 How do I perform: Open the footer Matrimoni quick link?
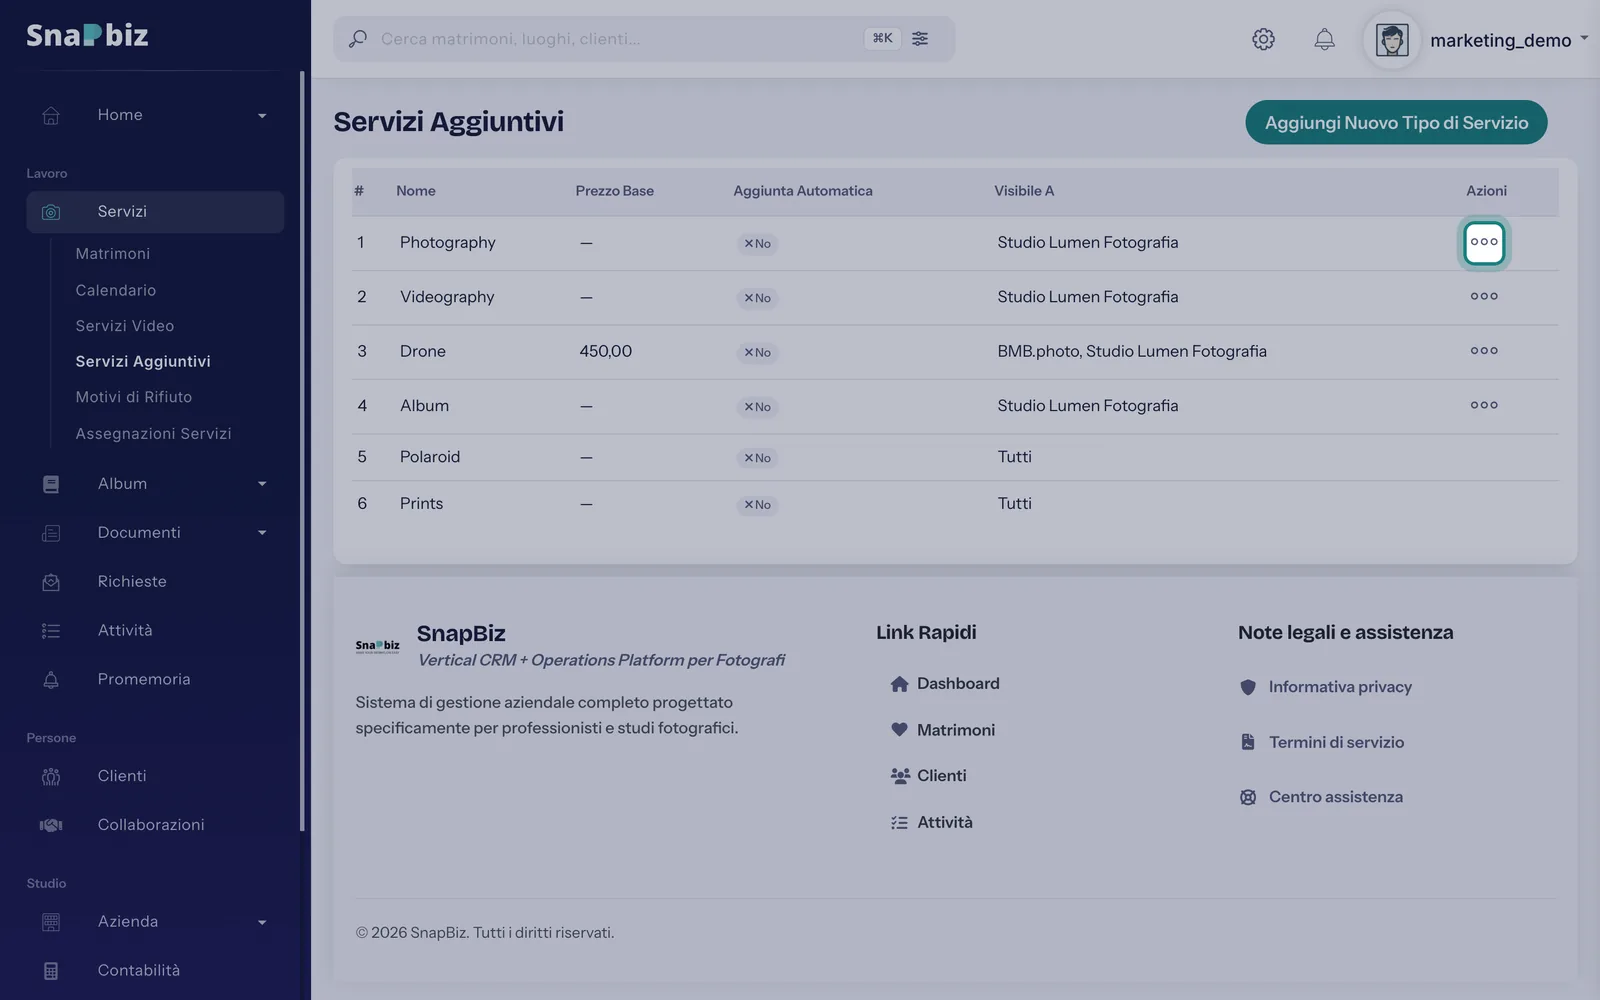click(943, 730)
